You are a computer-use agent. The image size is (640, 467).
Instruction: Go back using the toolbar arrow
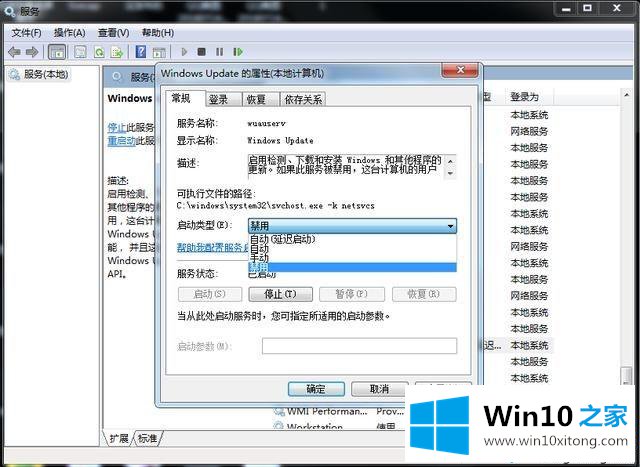click(x=14, y=52)
